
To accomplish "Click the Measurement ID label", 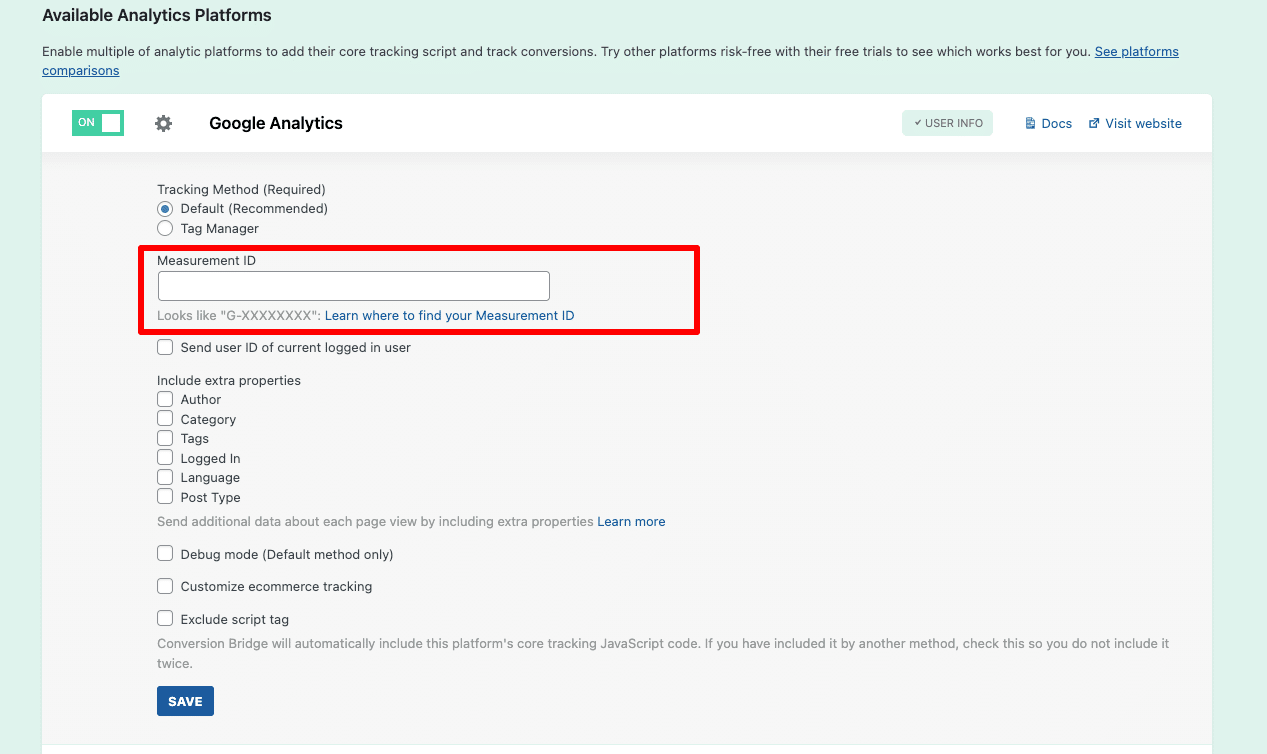I will [x=207, y=260].
